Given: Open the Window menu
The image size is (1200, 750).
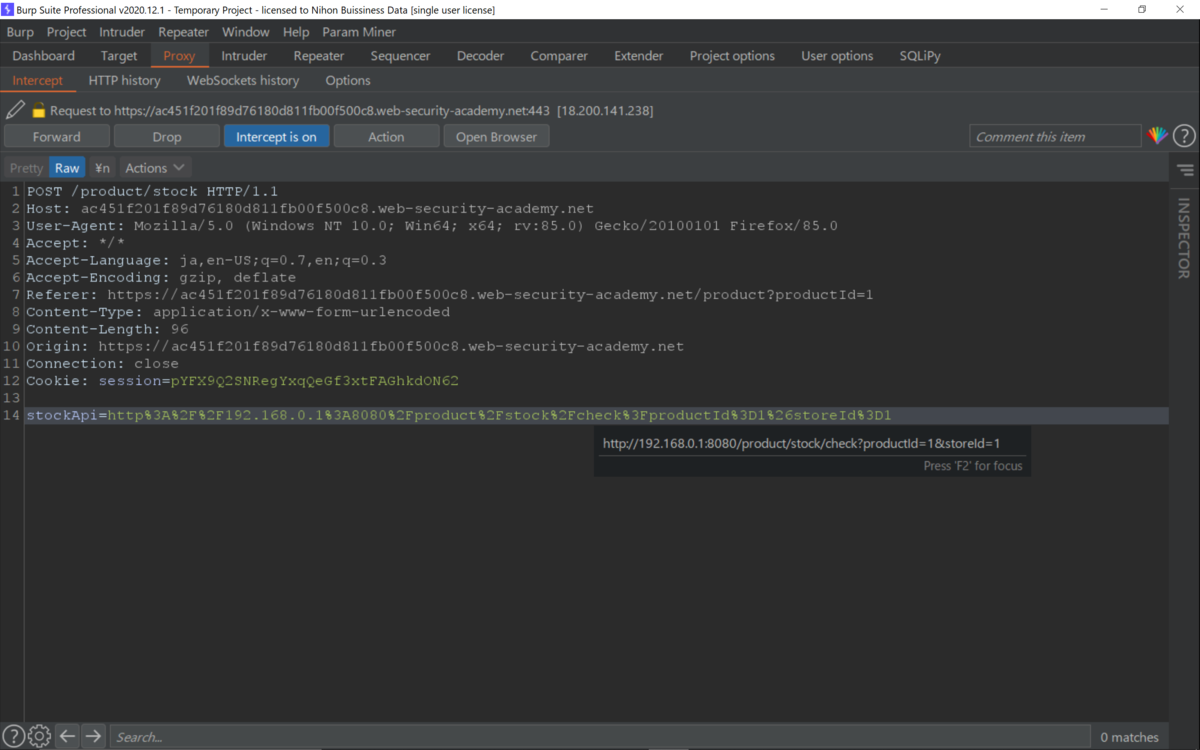Looking at the screenshot, I should 246,32.
